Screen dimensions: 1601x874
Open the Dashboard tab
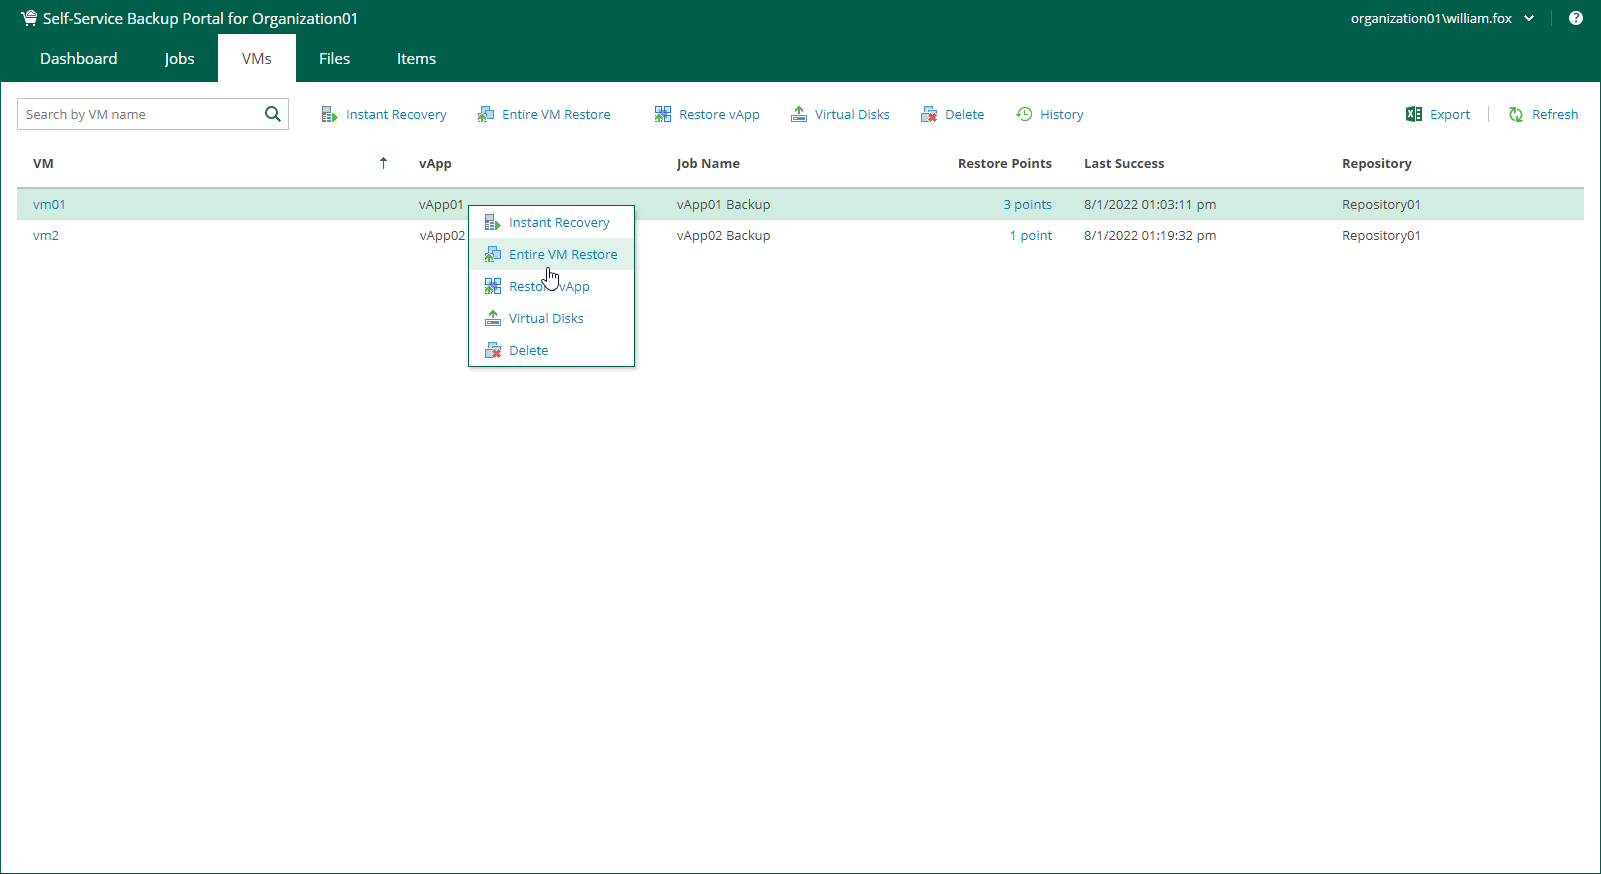click(79, 58)
